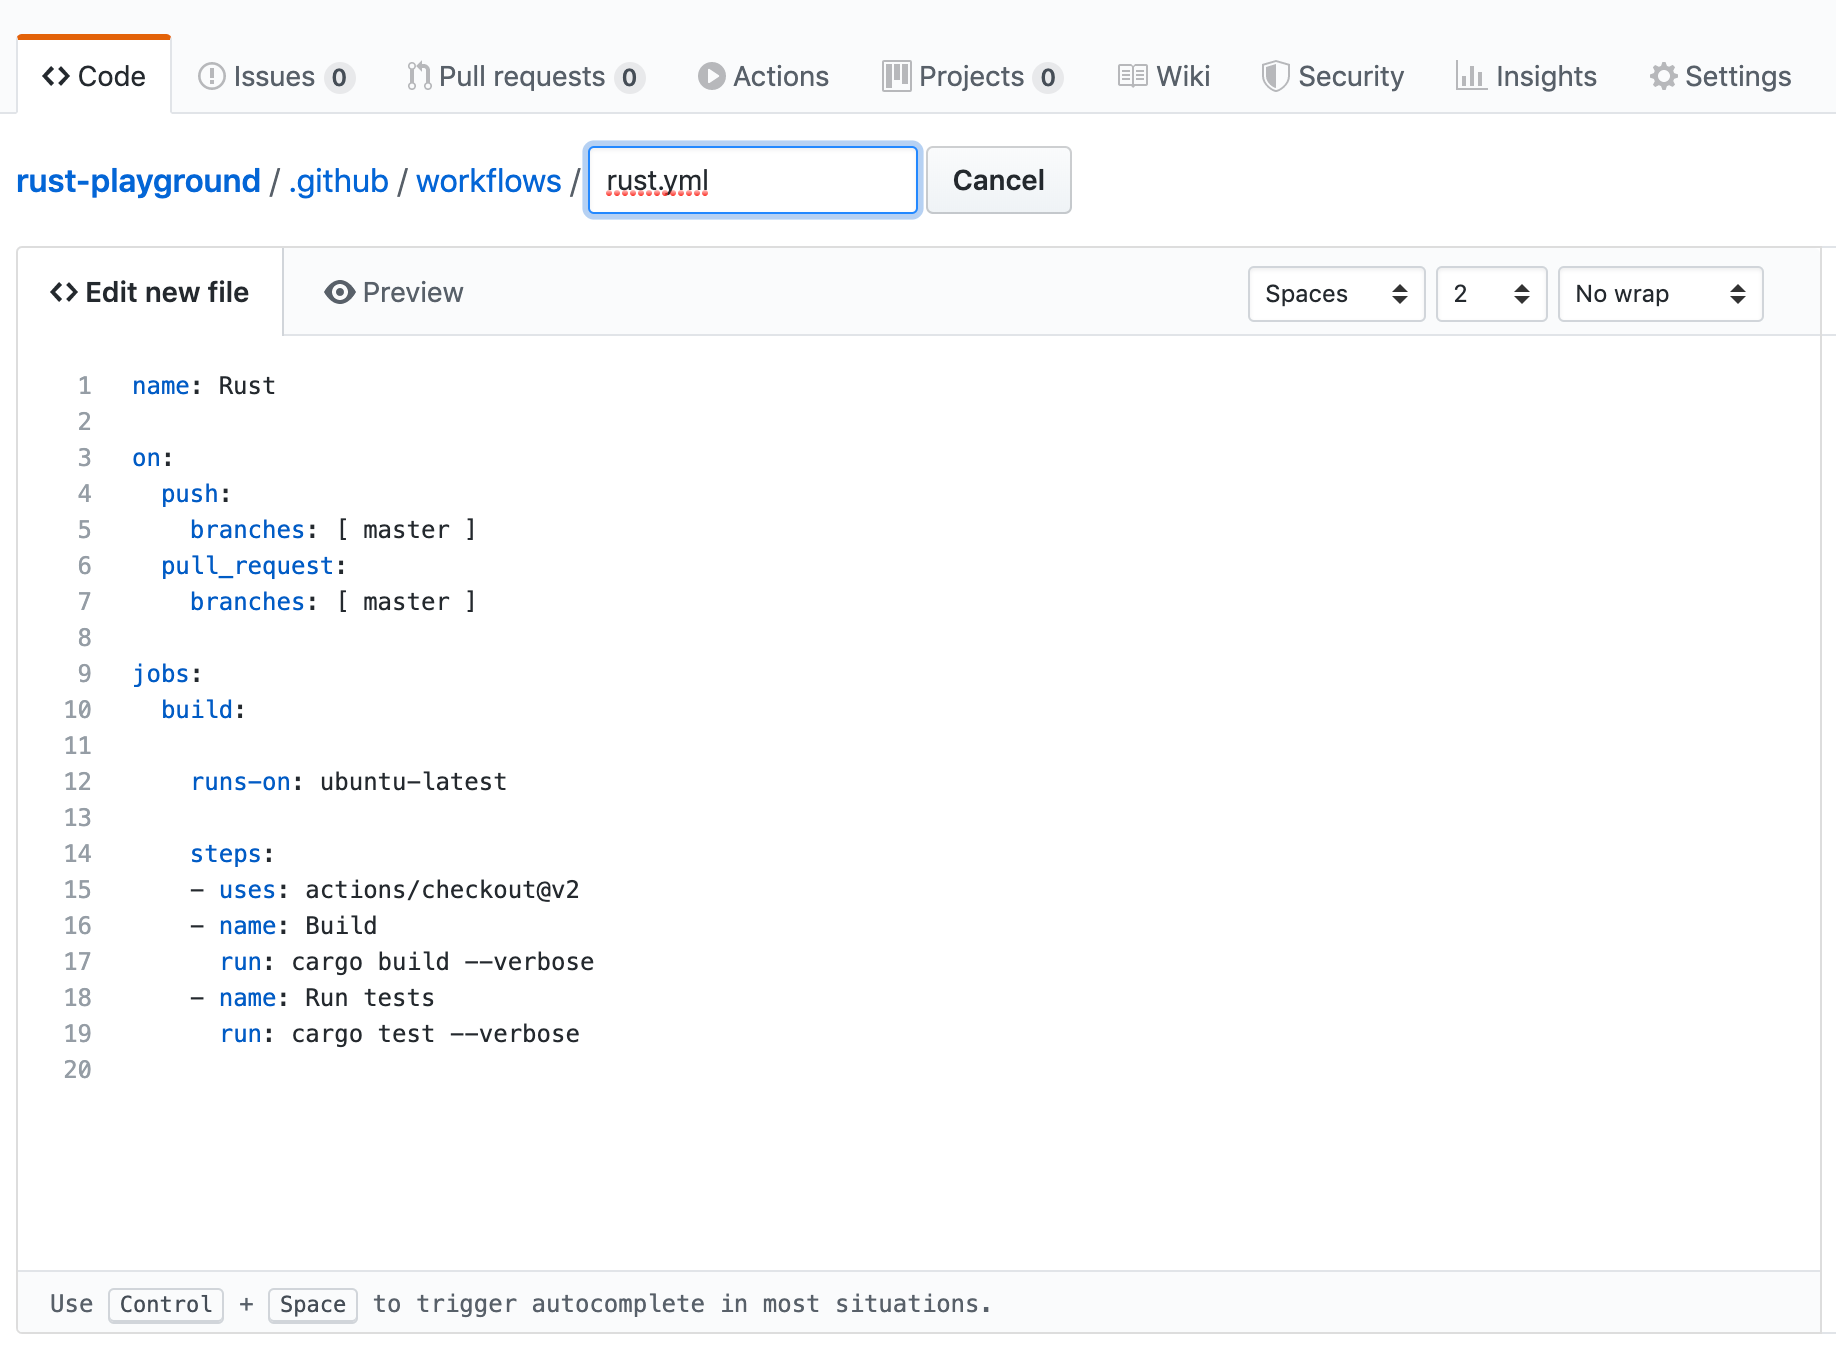Viewport: 1836px width, 1356px height.
Task: Click line number 1 in gutter
Action: coord(85,386)
